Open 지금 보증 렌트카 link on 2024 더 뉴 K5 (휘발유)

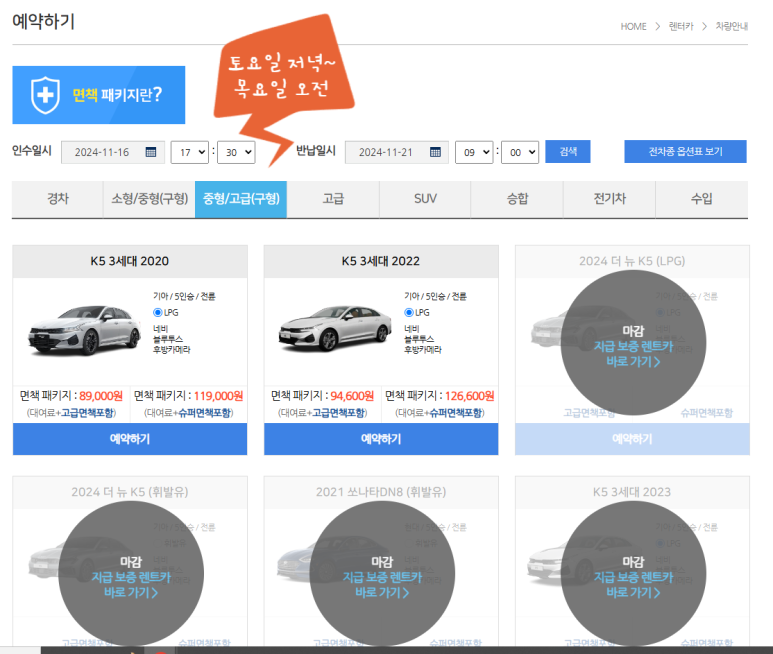(131, 585)
